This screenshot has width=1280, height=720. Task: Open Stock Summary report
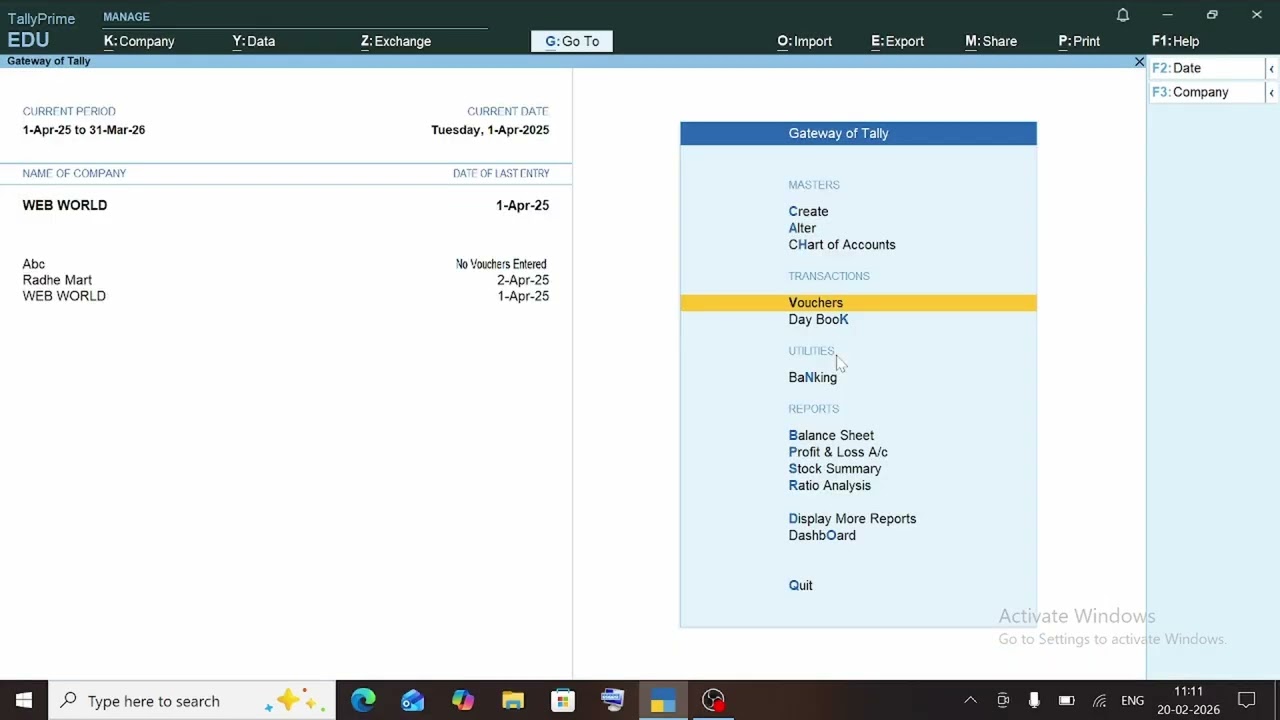(x=835, y=468)
